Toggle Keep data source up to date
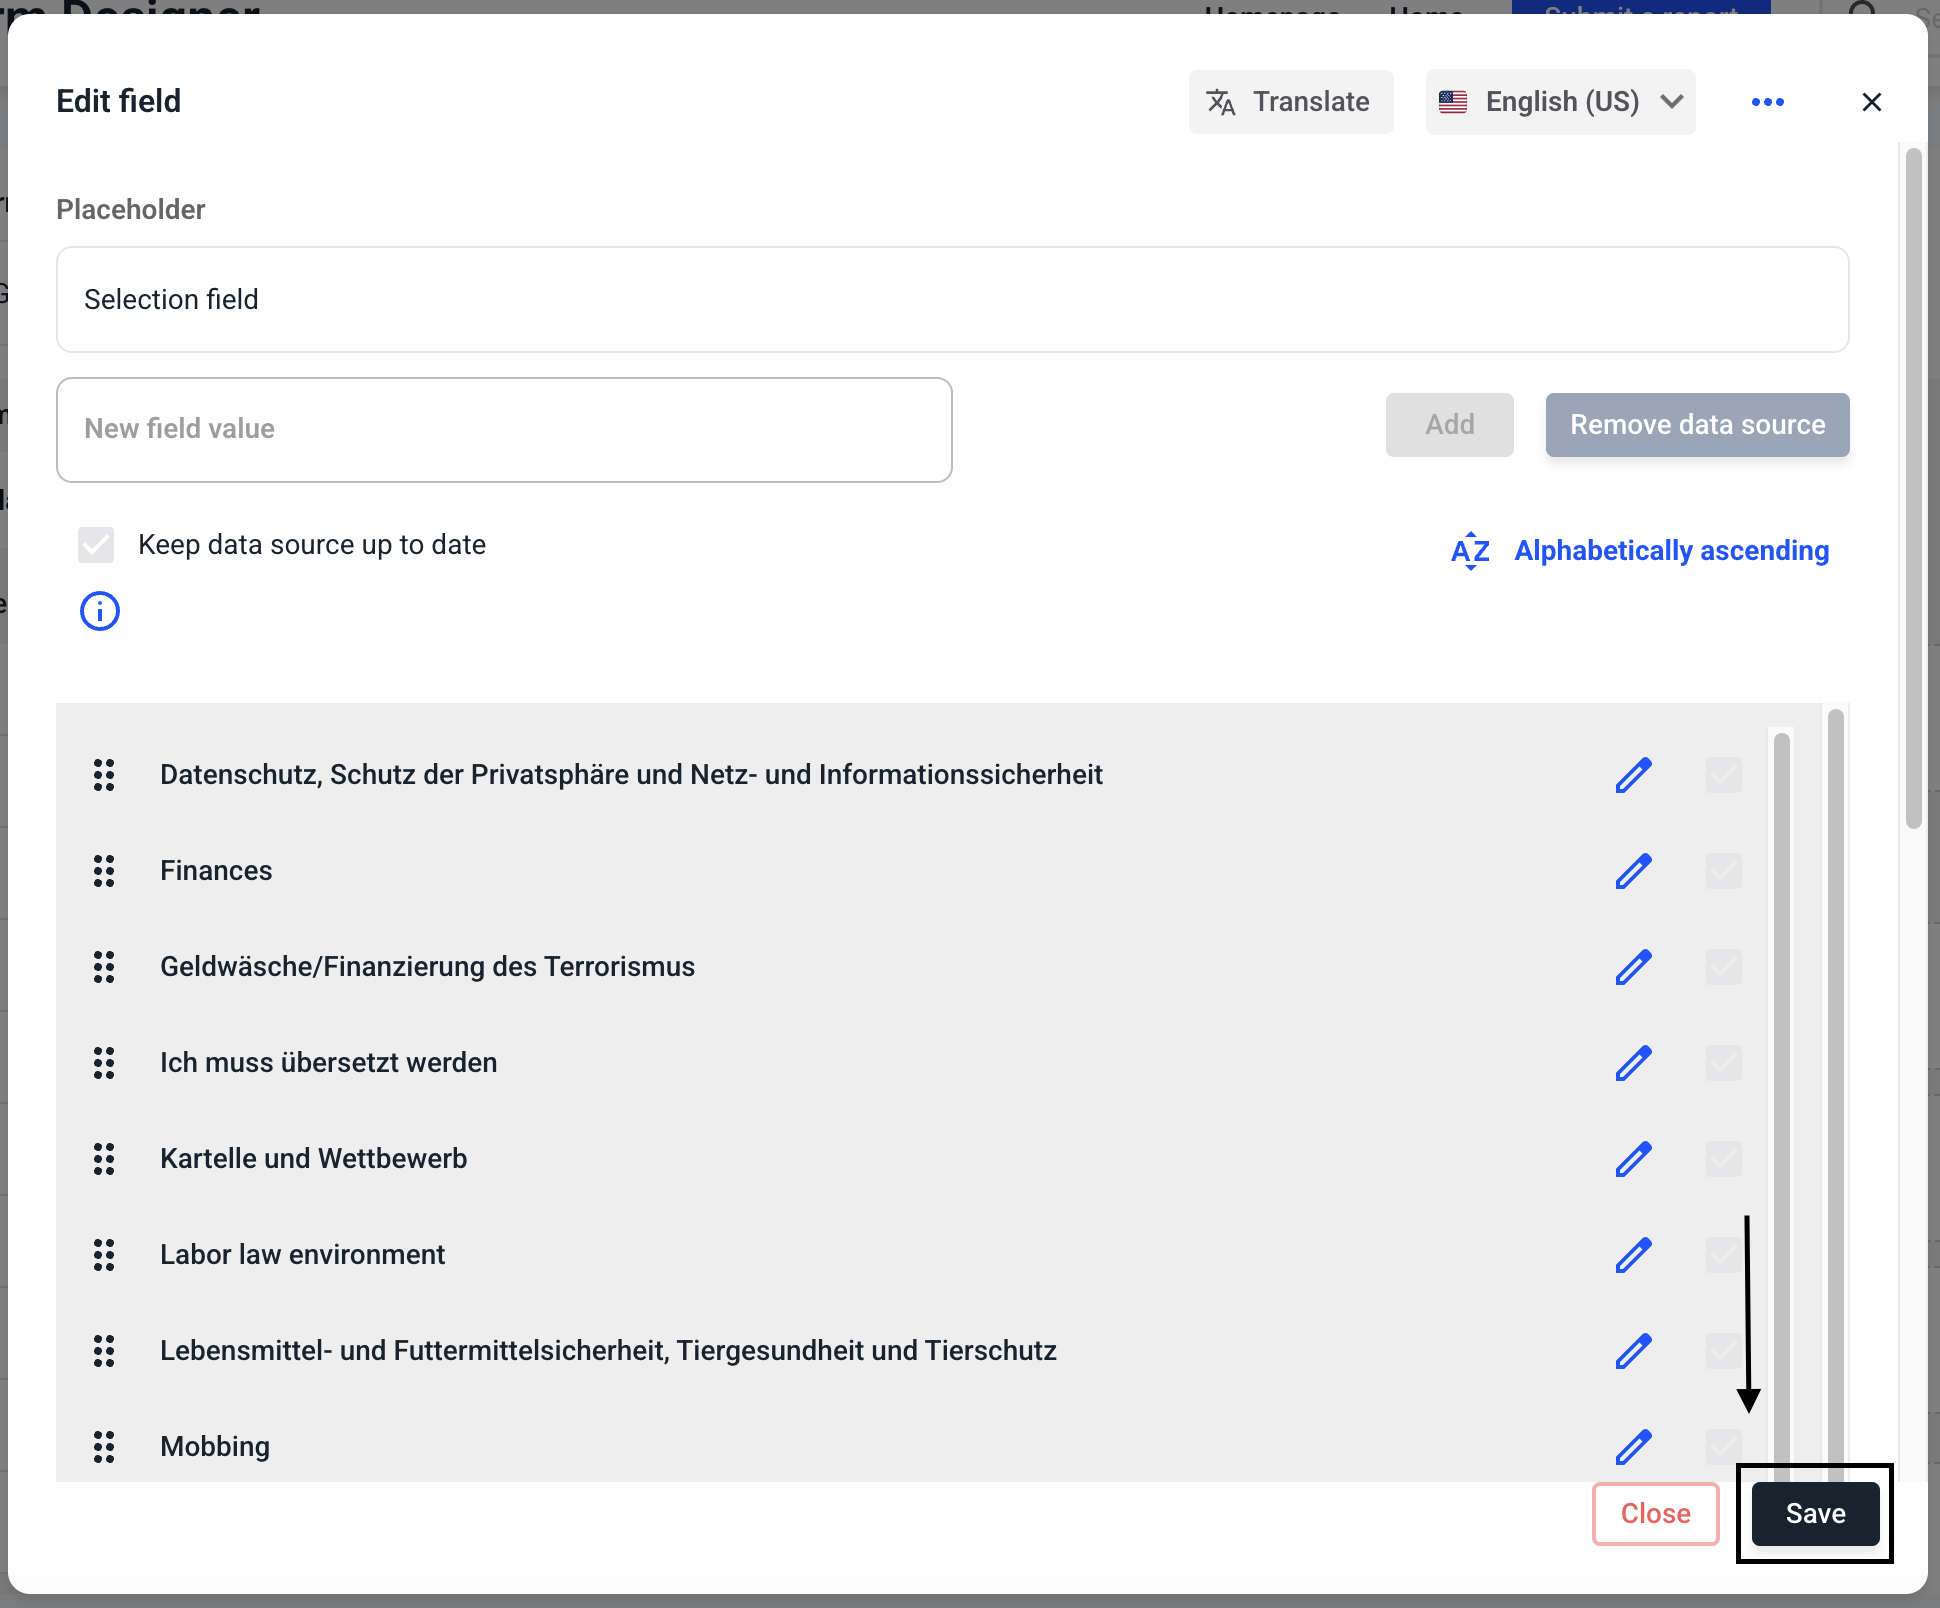The image size is (1940, 1608). [x=96, y=545]
